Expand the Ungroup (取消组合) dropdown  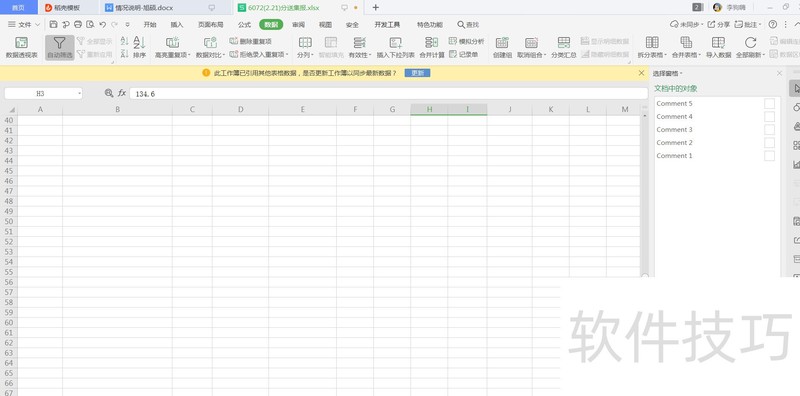click(545, 55)
